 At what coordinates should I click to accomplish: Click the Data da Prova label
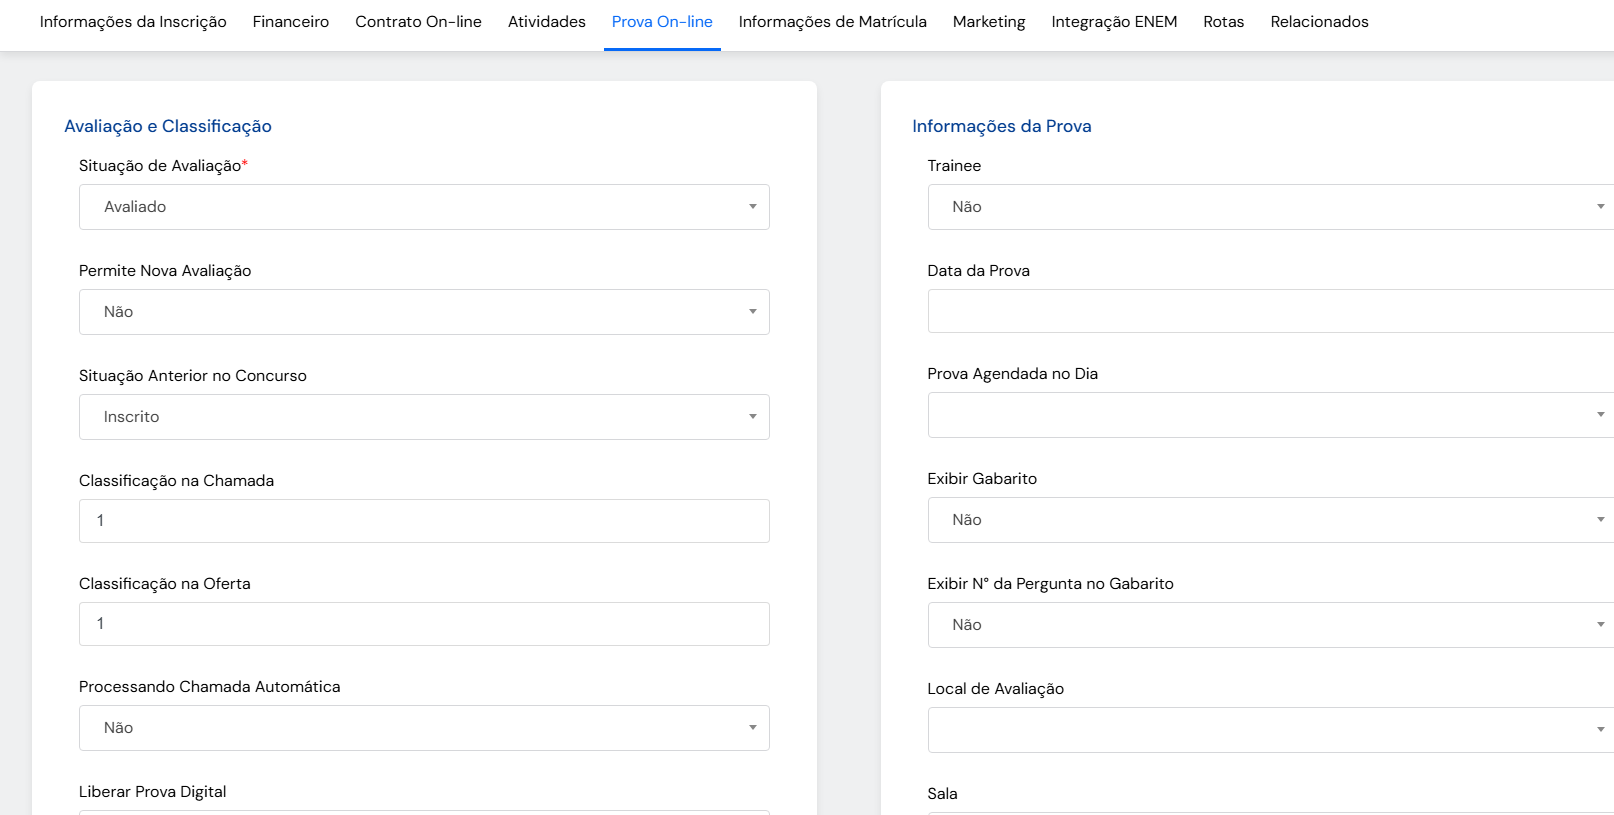978,271
